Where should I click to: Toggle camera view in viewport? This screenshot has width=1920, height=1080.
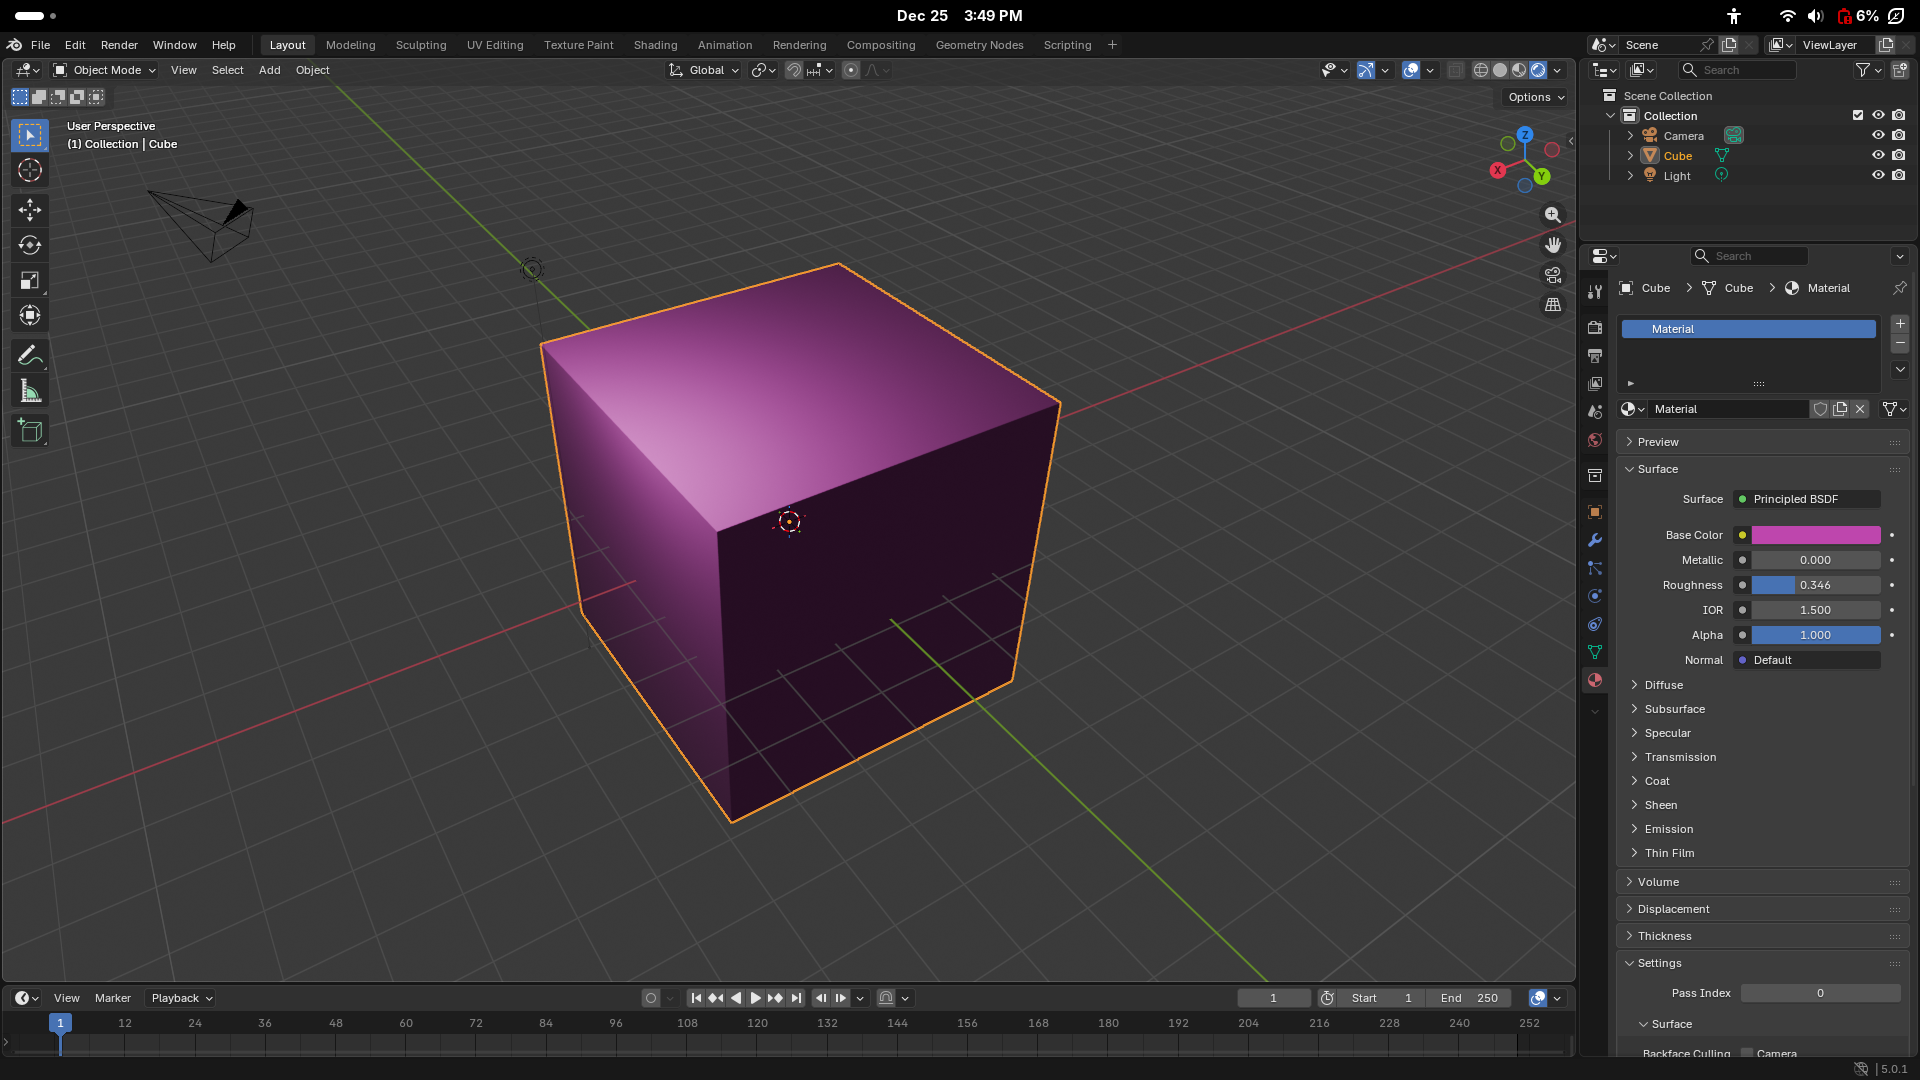click(x=1553, y=275)
